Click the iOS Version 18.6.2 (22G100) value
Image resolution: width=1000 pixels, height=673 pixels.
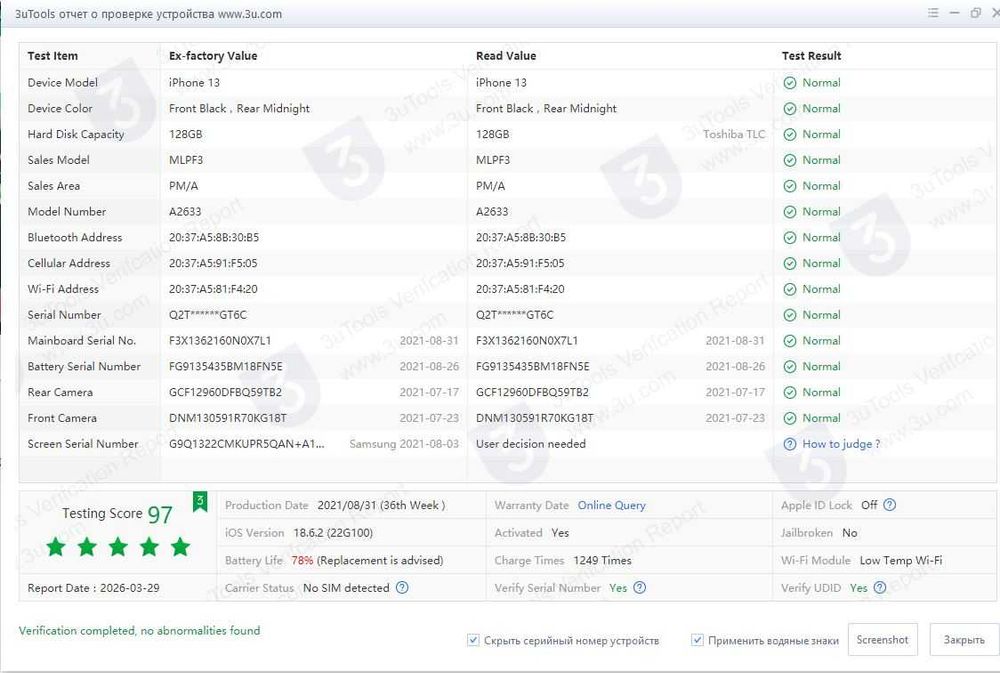pyautogui.click(x=333, y=533)
